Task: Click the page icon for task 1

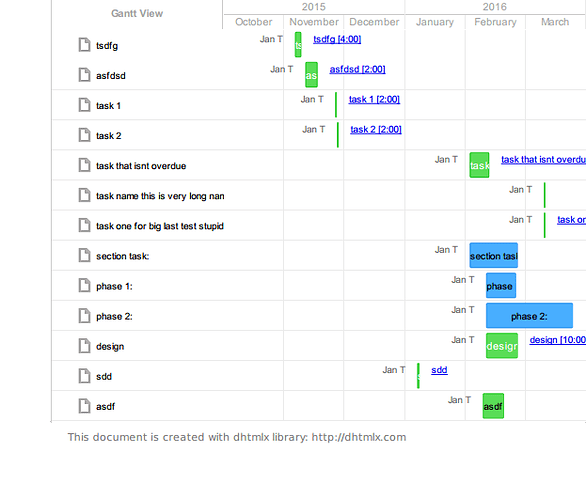Action: pos(84,105)
